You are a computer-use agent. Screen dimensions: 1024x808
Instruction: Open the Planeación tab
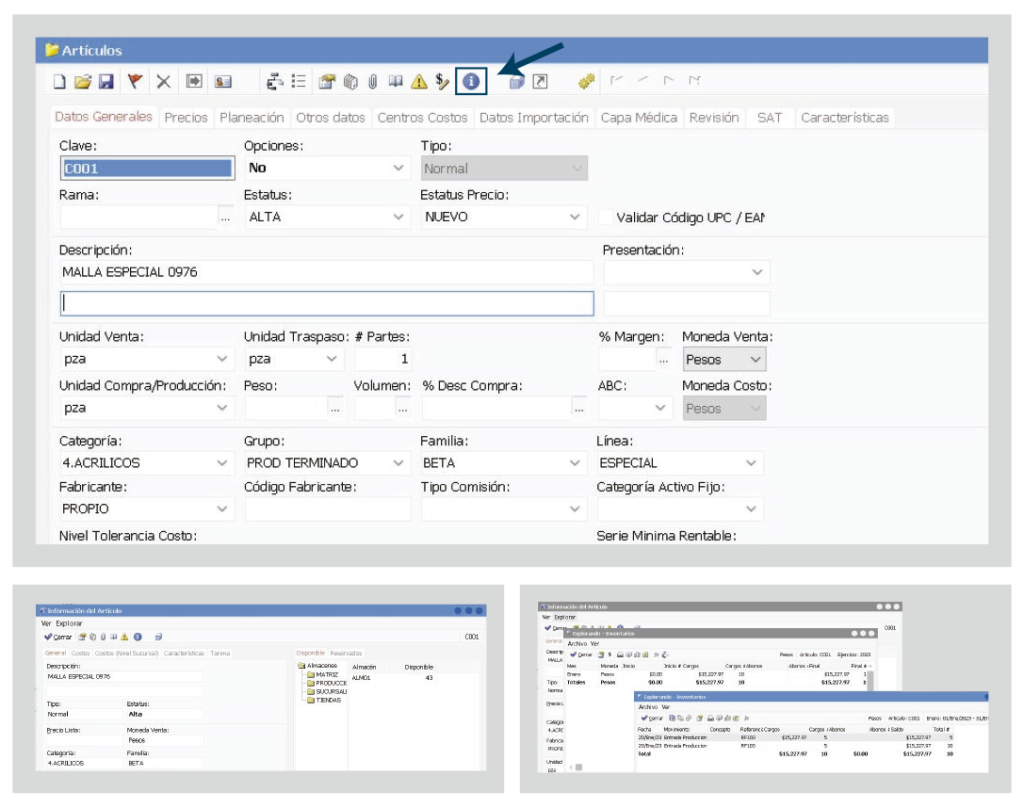[x=252, y=117]
